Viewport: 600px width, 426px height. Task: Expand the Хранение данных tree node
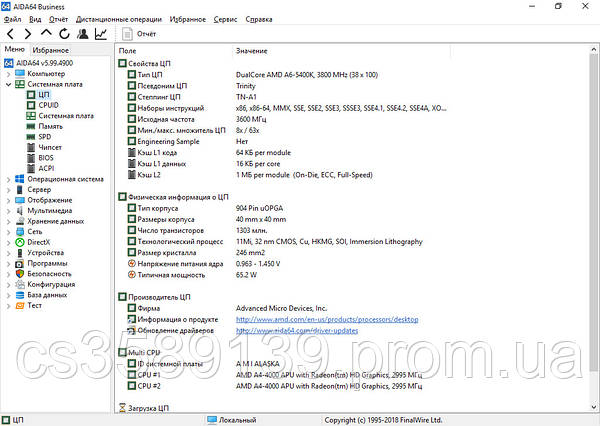click(x=8, y=221)
